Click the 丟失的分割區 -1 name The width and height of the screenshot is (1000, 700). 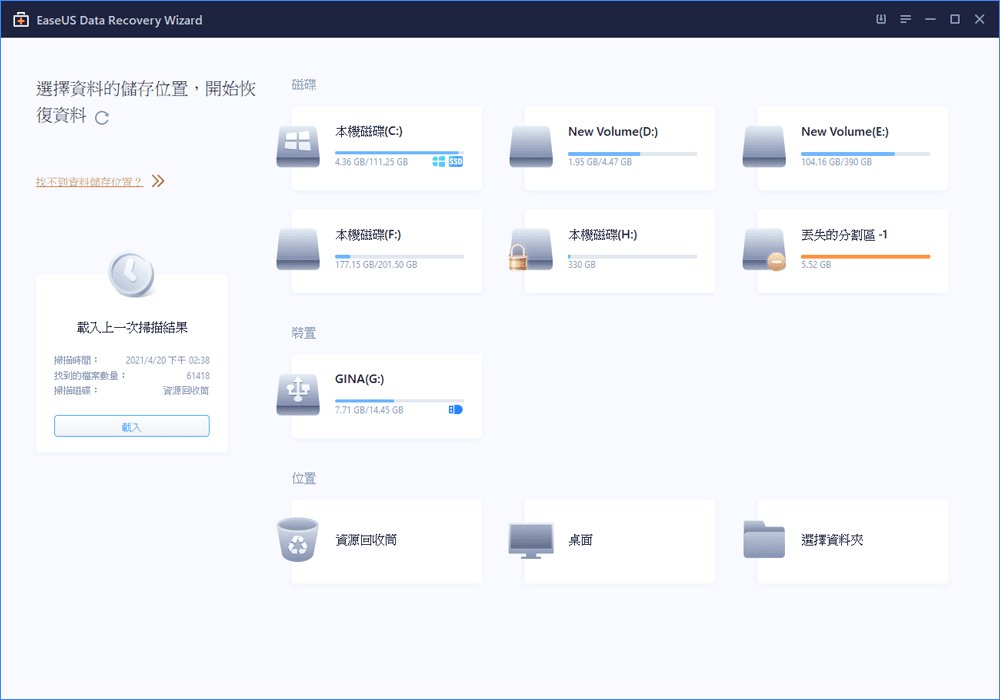(x=844, y=235)
